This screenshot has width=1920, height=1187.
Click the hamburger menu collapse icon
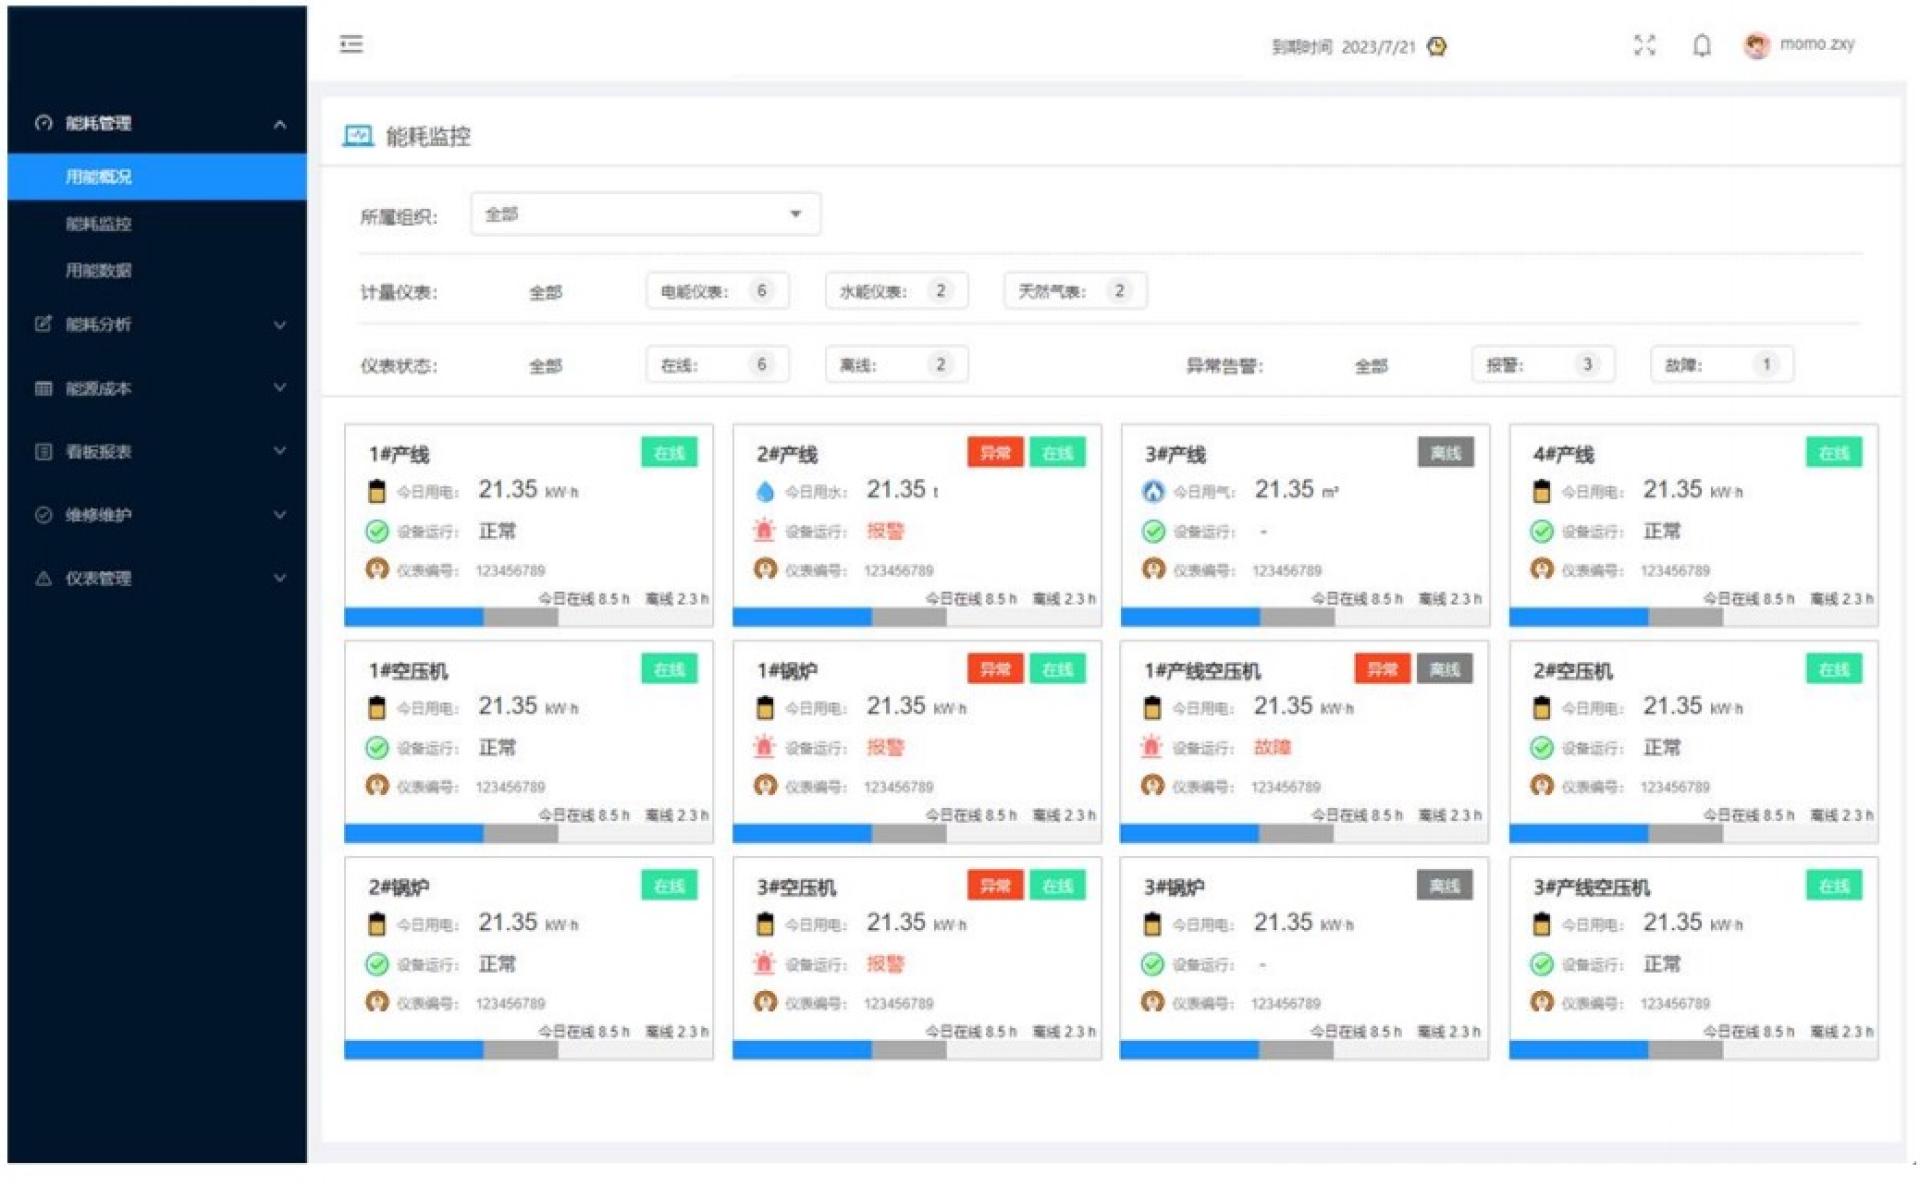[x=351, y=44]
